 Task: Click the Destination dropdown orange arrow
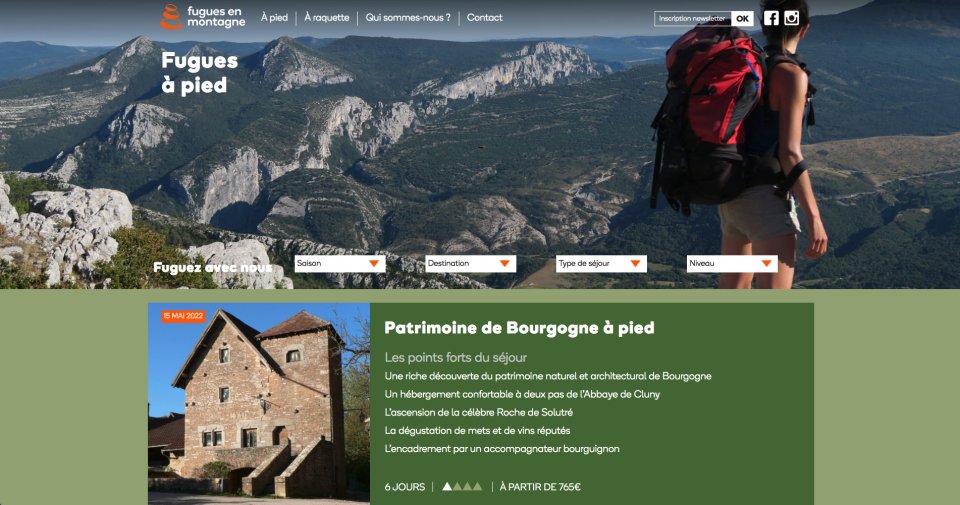(x=504, y=263)
